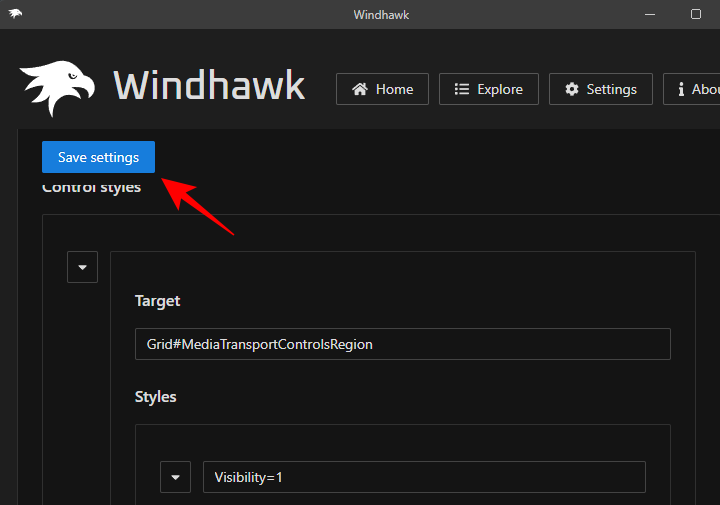720x505 pixels.
Task: Focus the Visibility=1 style input field
Action: coord(424,477)
